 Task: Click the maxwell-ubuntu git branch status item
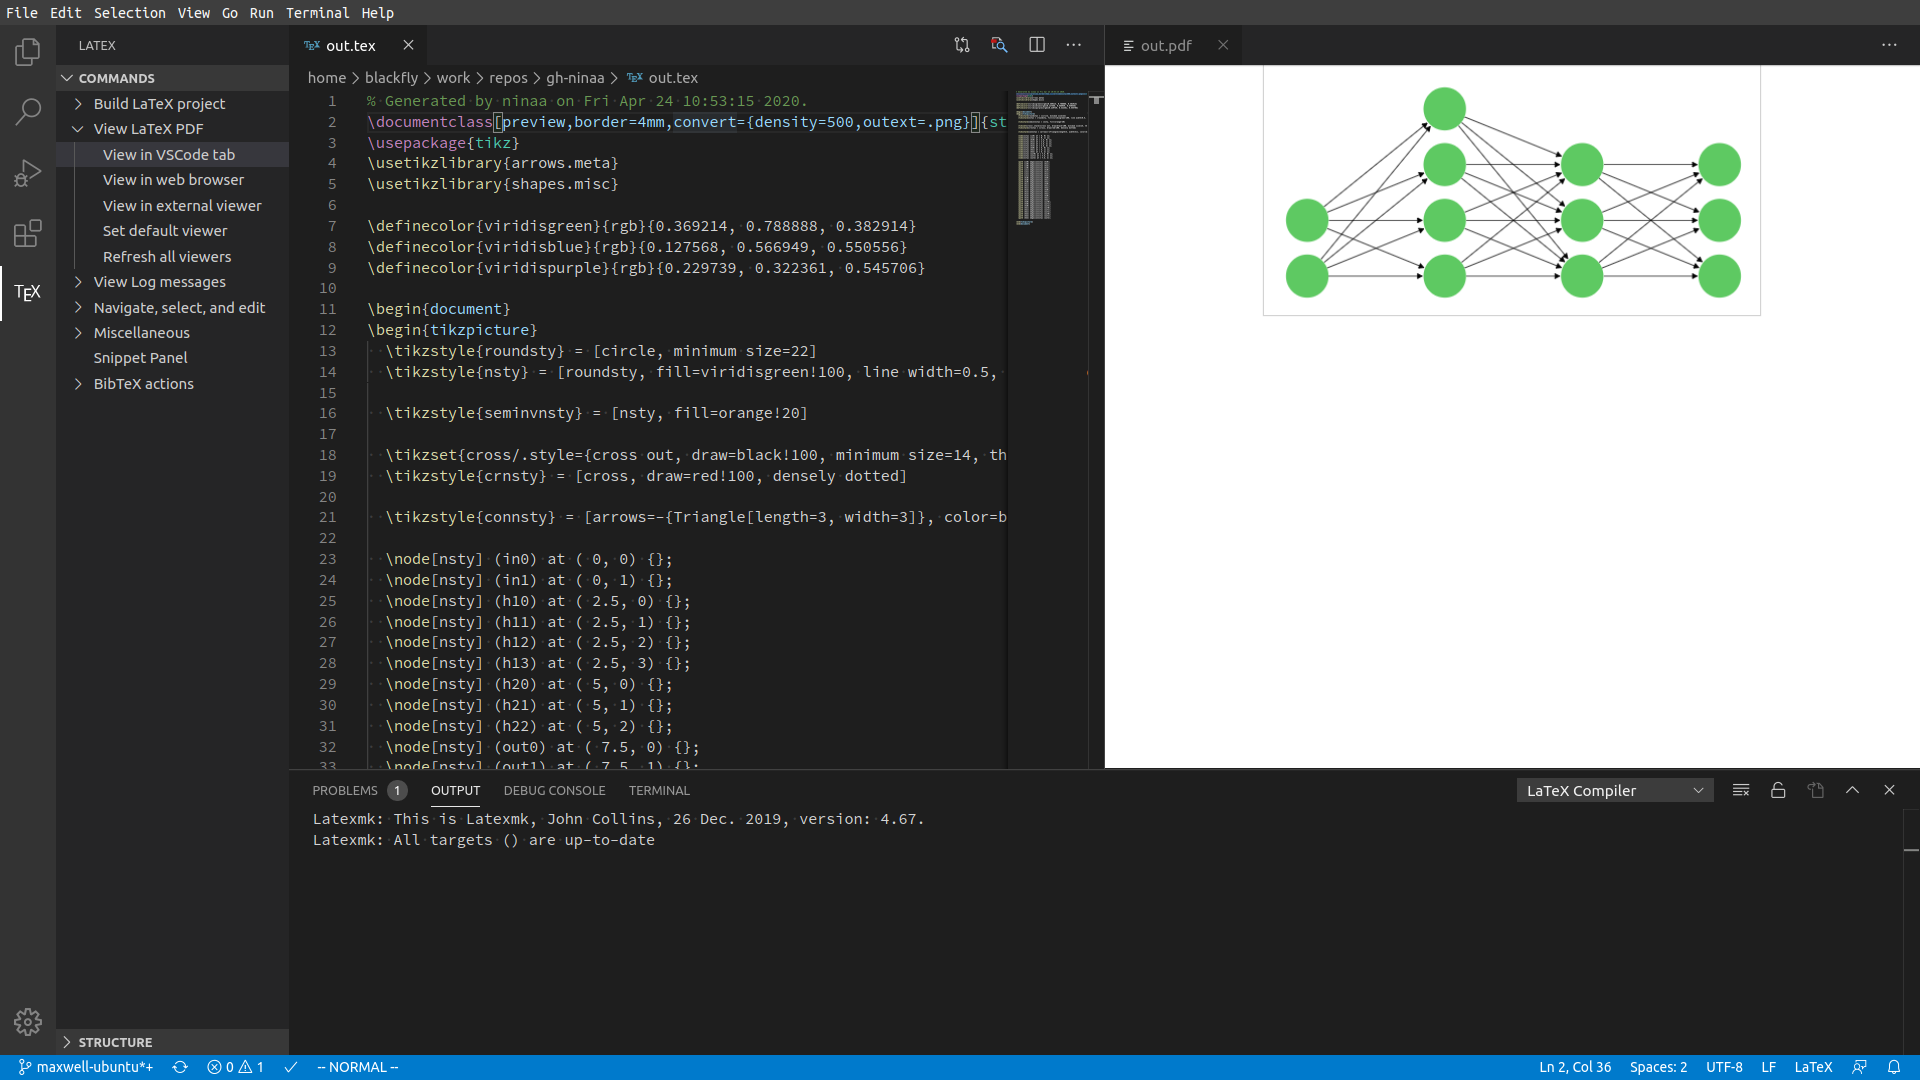coord(86,1067)
